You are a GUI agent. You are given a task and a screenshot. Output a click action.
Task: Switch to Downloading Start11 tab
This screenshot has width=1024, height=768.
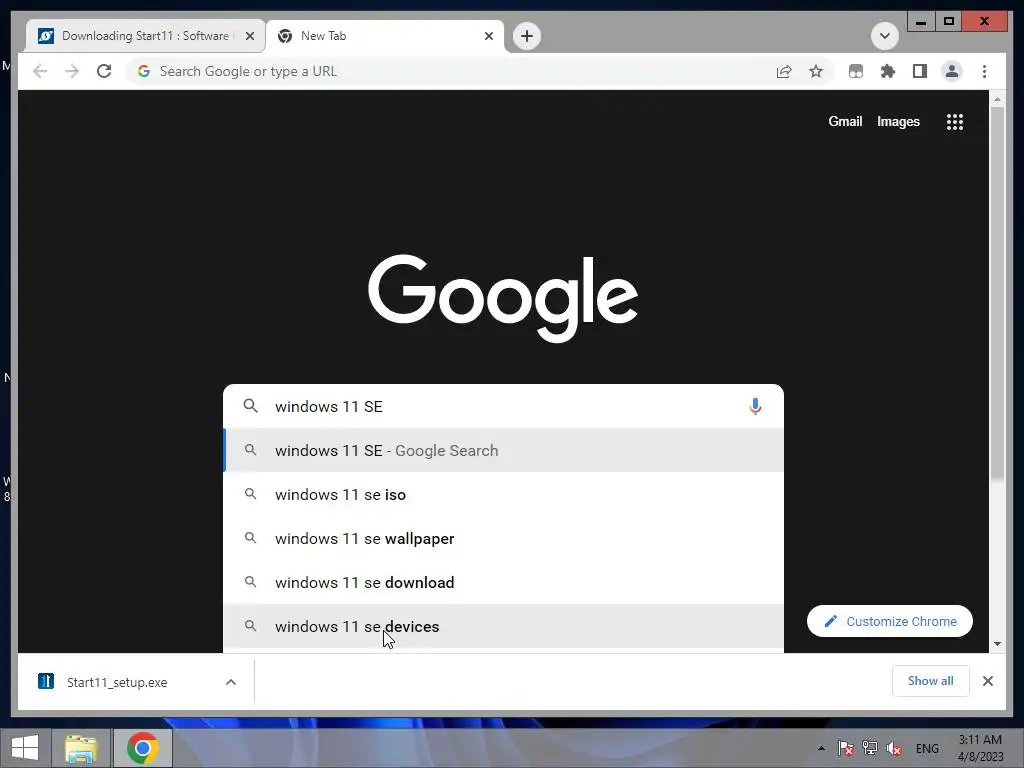[145, 36]
